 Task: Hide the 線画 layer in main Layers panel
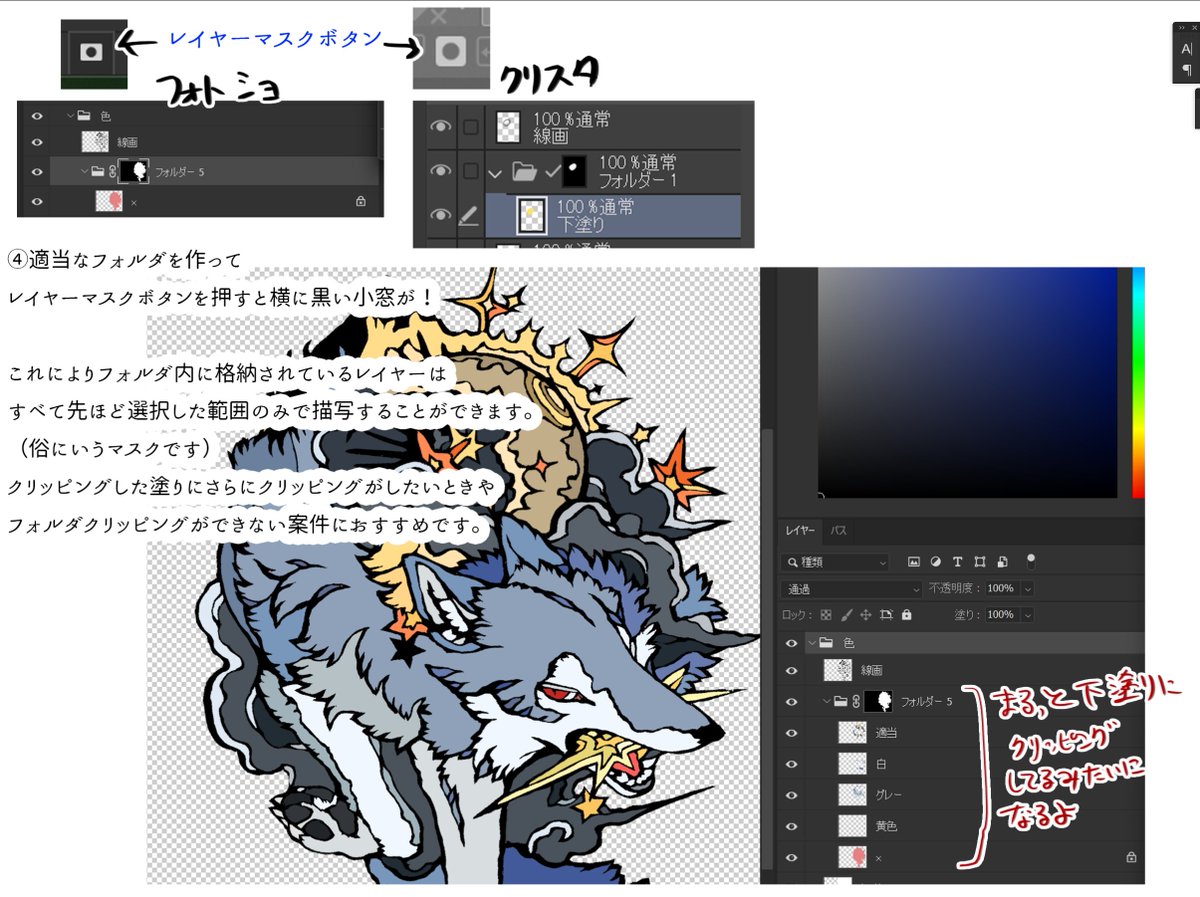pos(791,670)
